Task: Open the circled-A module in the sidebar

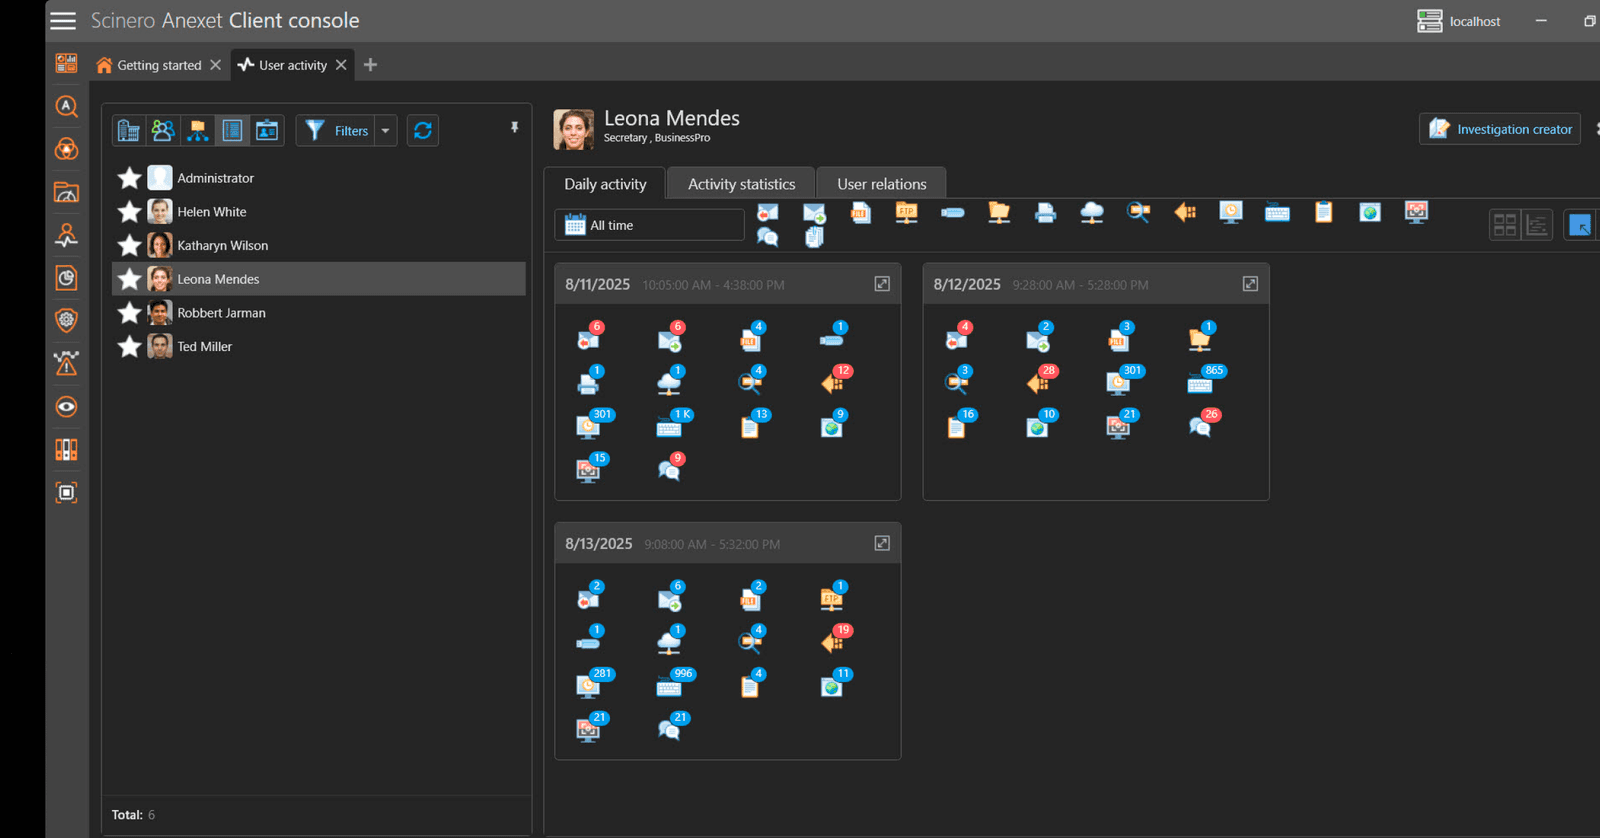Action: (66, 106)
